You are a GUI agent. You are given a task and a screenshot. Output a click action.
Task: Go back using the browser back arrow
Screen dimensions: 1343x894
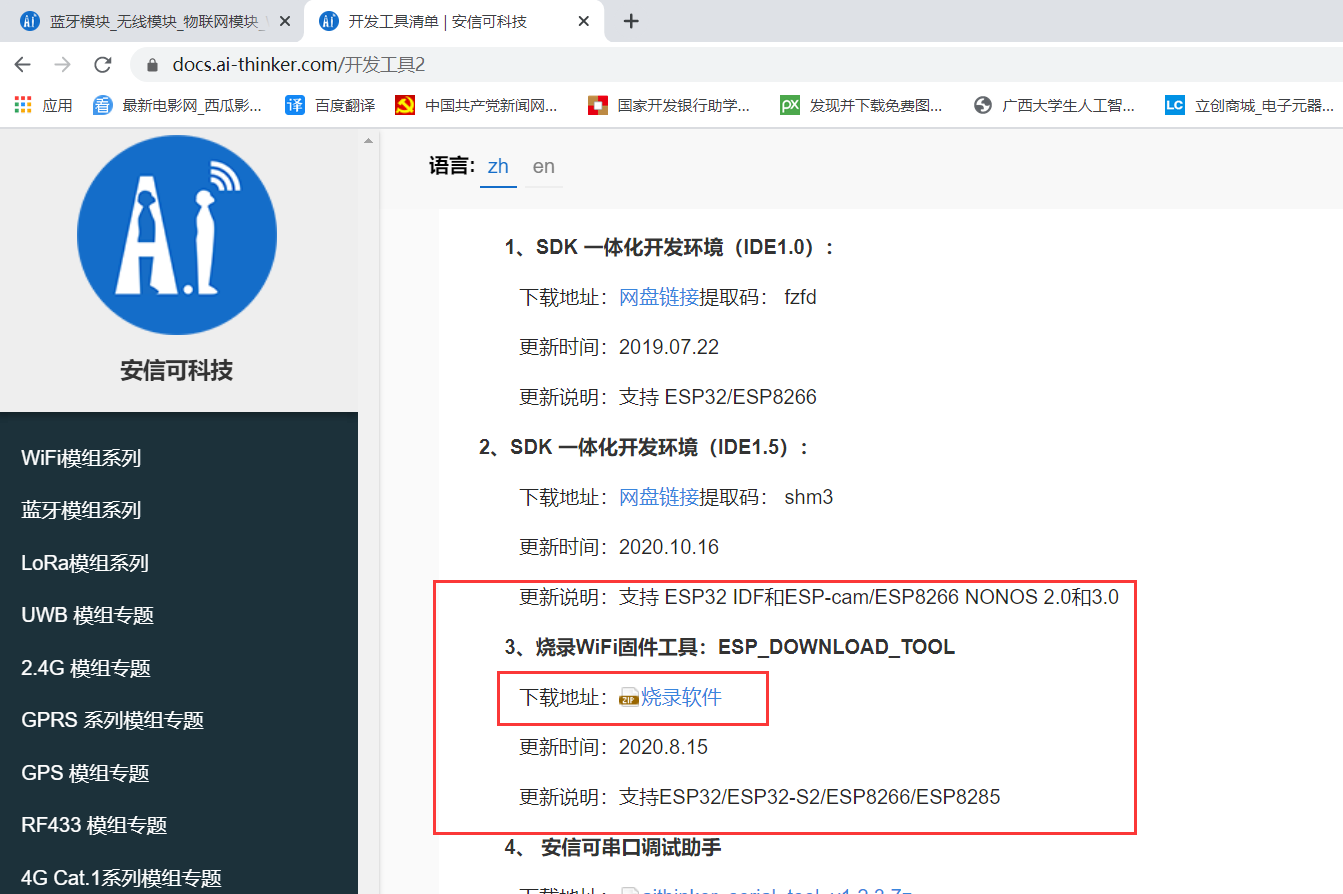point(22,65)
